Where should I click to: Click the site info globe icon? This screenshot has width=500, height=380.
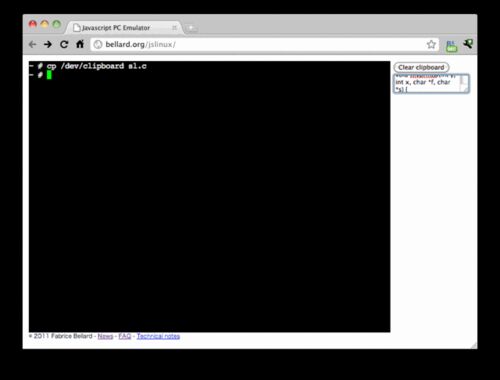pos(98,44)
